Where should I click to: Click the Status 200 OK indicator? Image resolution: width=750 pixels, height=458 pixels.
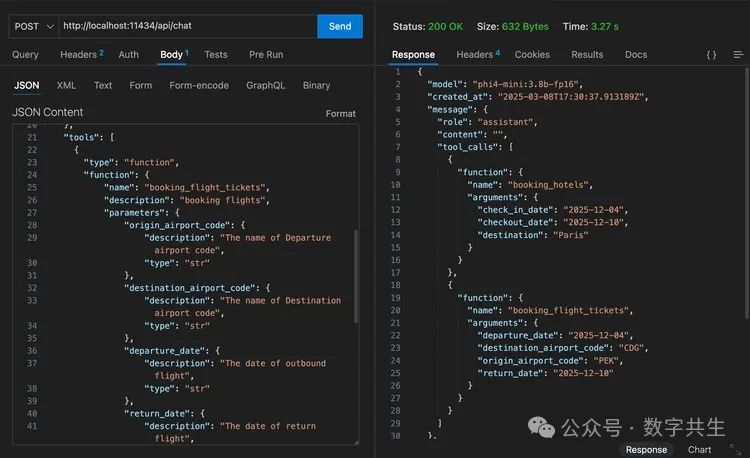428,27
